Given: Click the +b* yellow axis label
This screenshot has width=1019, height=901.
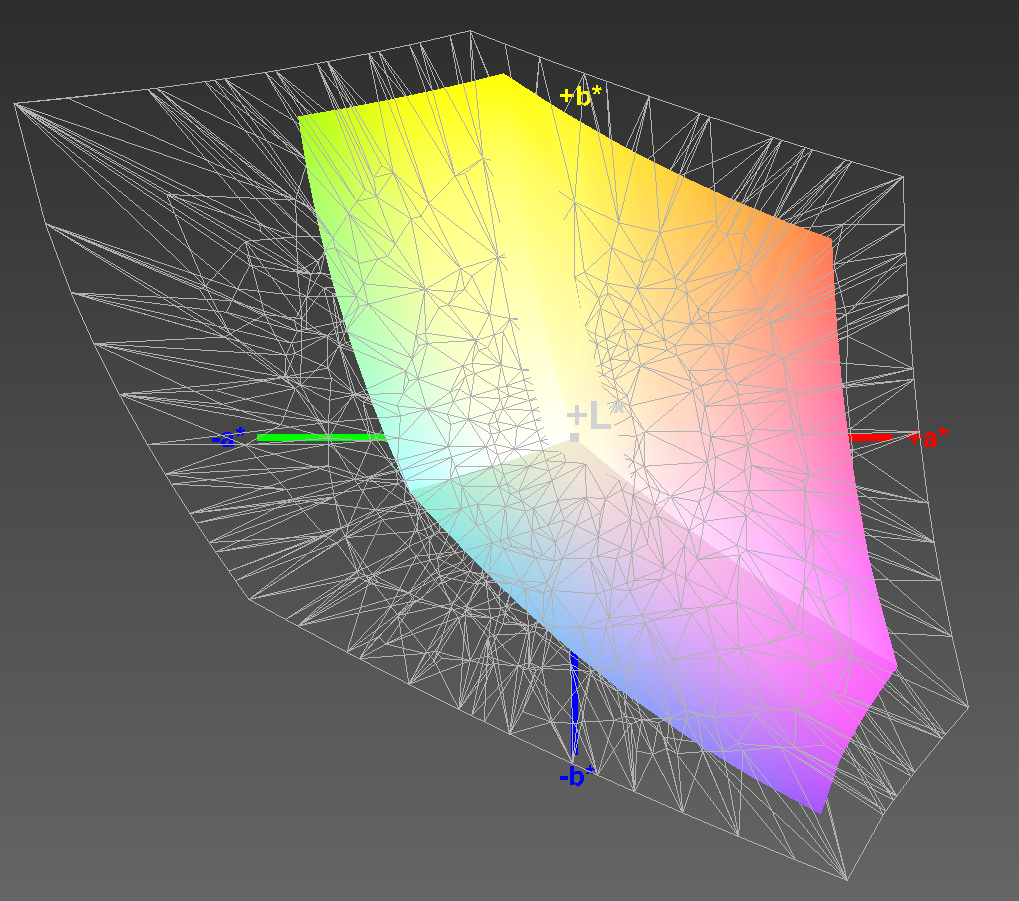Looking at the screenshot, I should [580, 97].
